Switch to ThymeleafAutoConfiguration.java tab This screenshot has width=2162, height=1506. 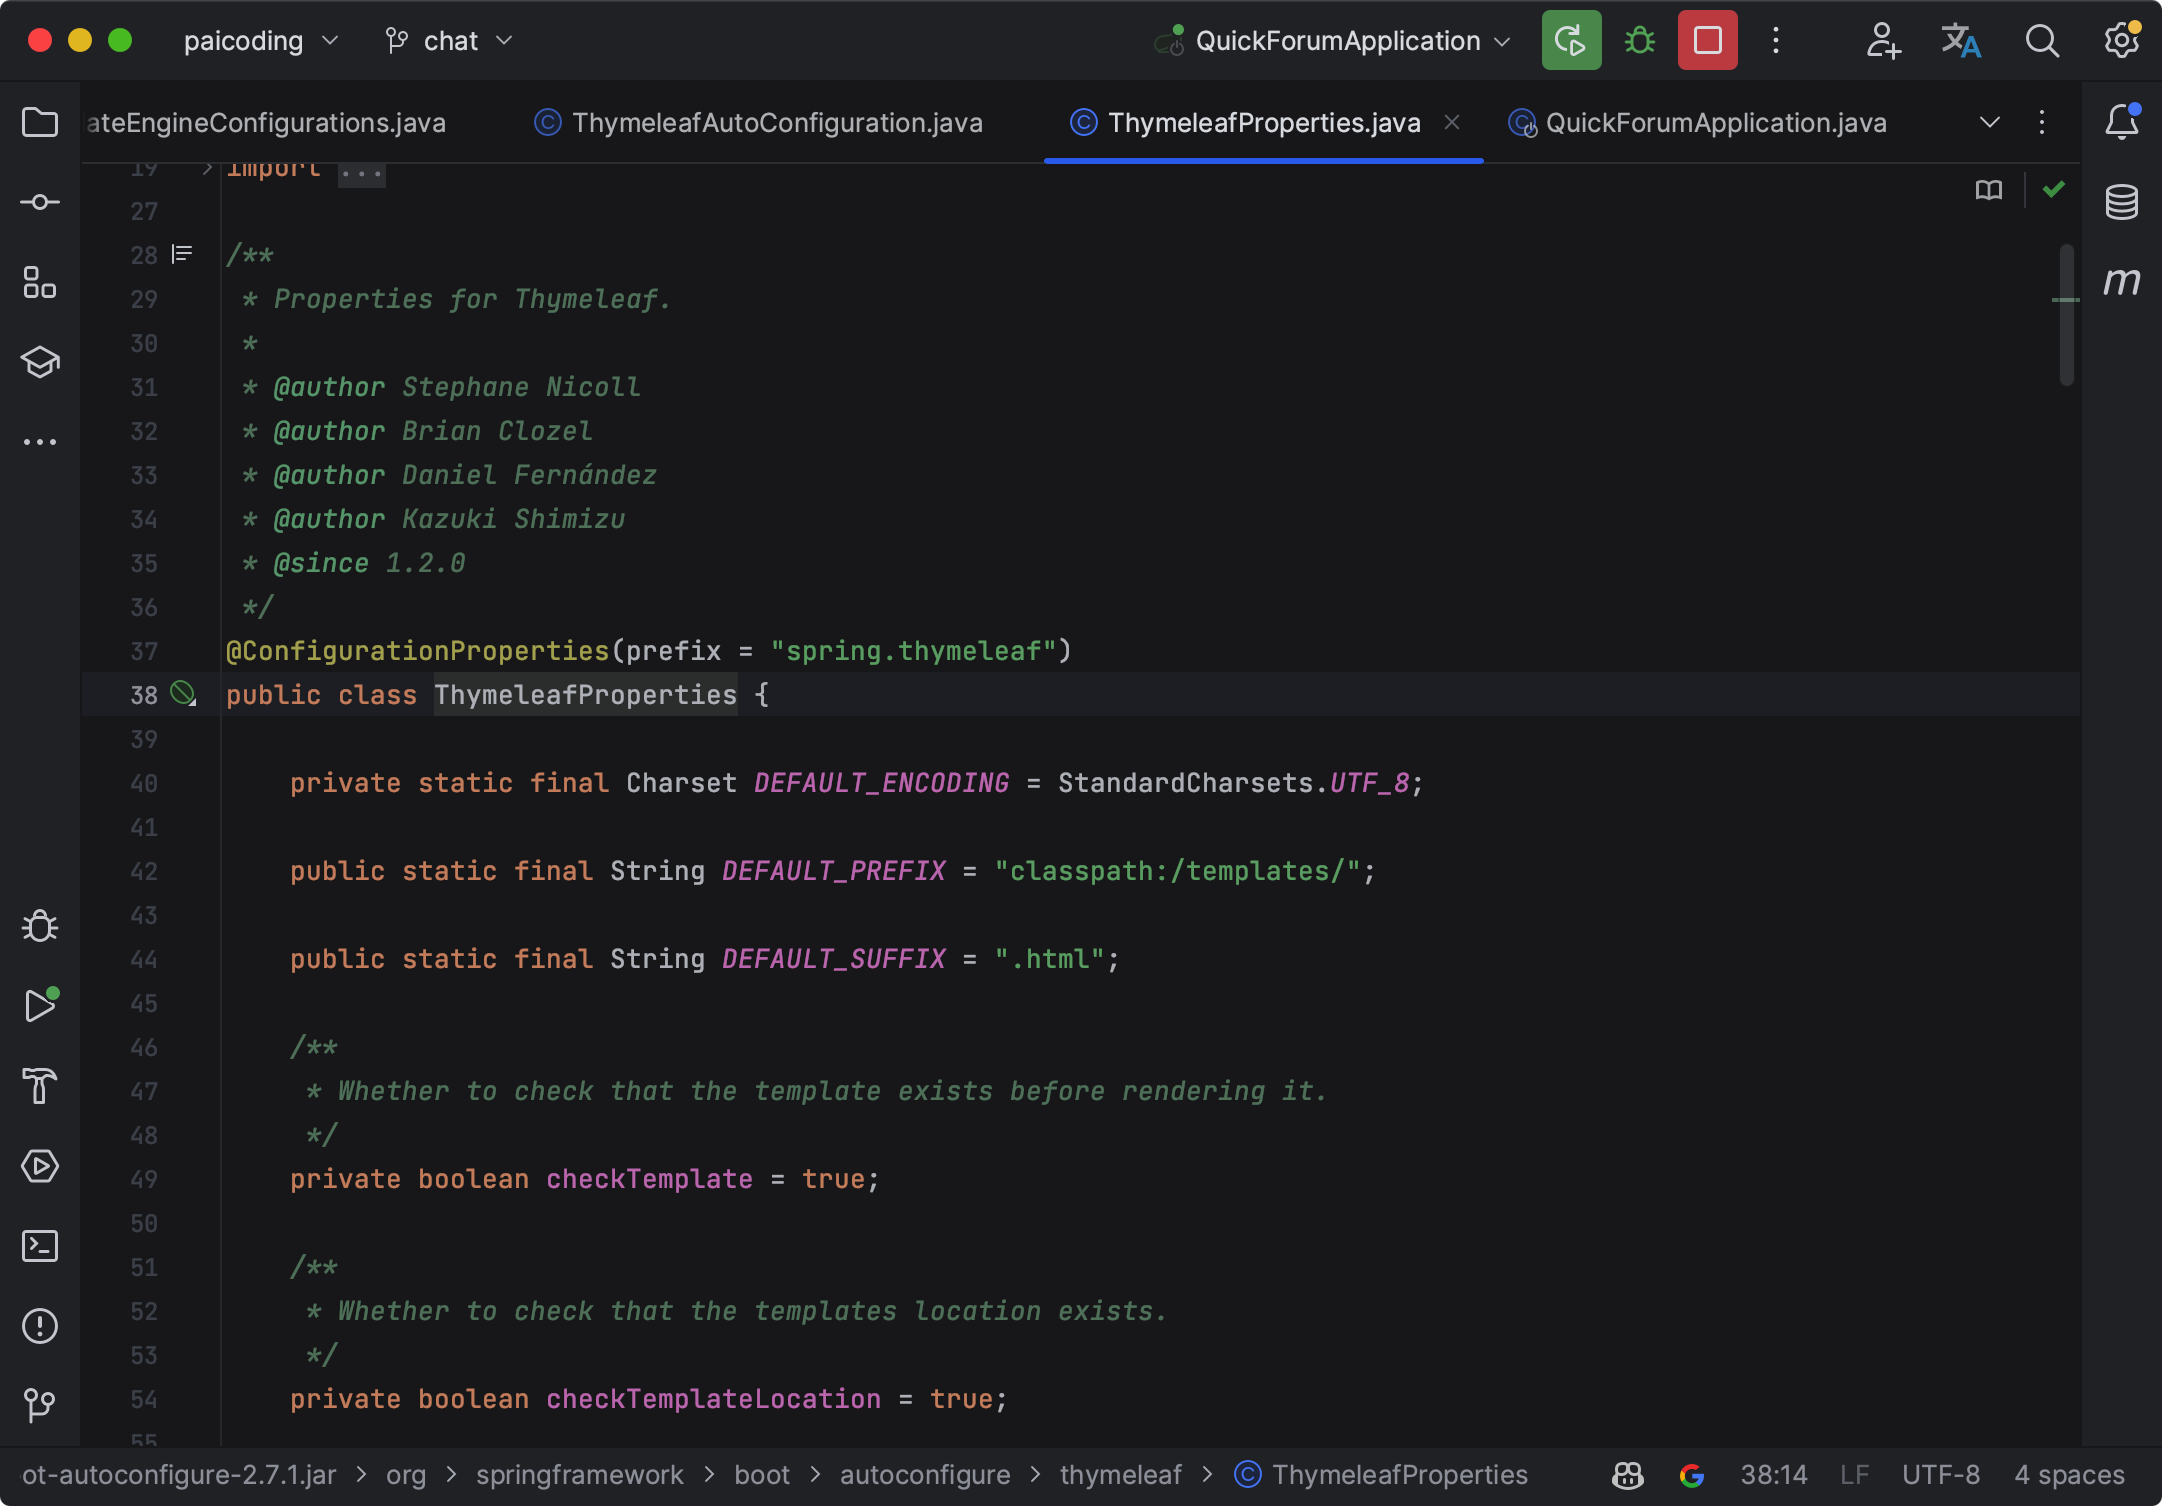pyautogui.click(x=776, y=122)
